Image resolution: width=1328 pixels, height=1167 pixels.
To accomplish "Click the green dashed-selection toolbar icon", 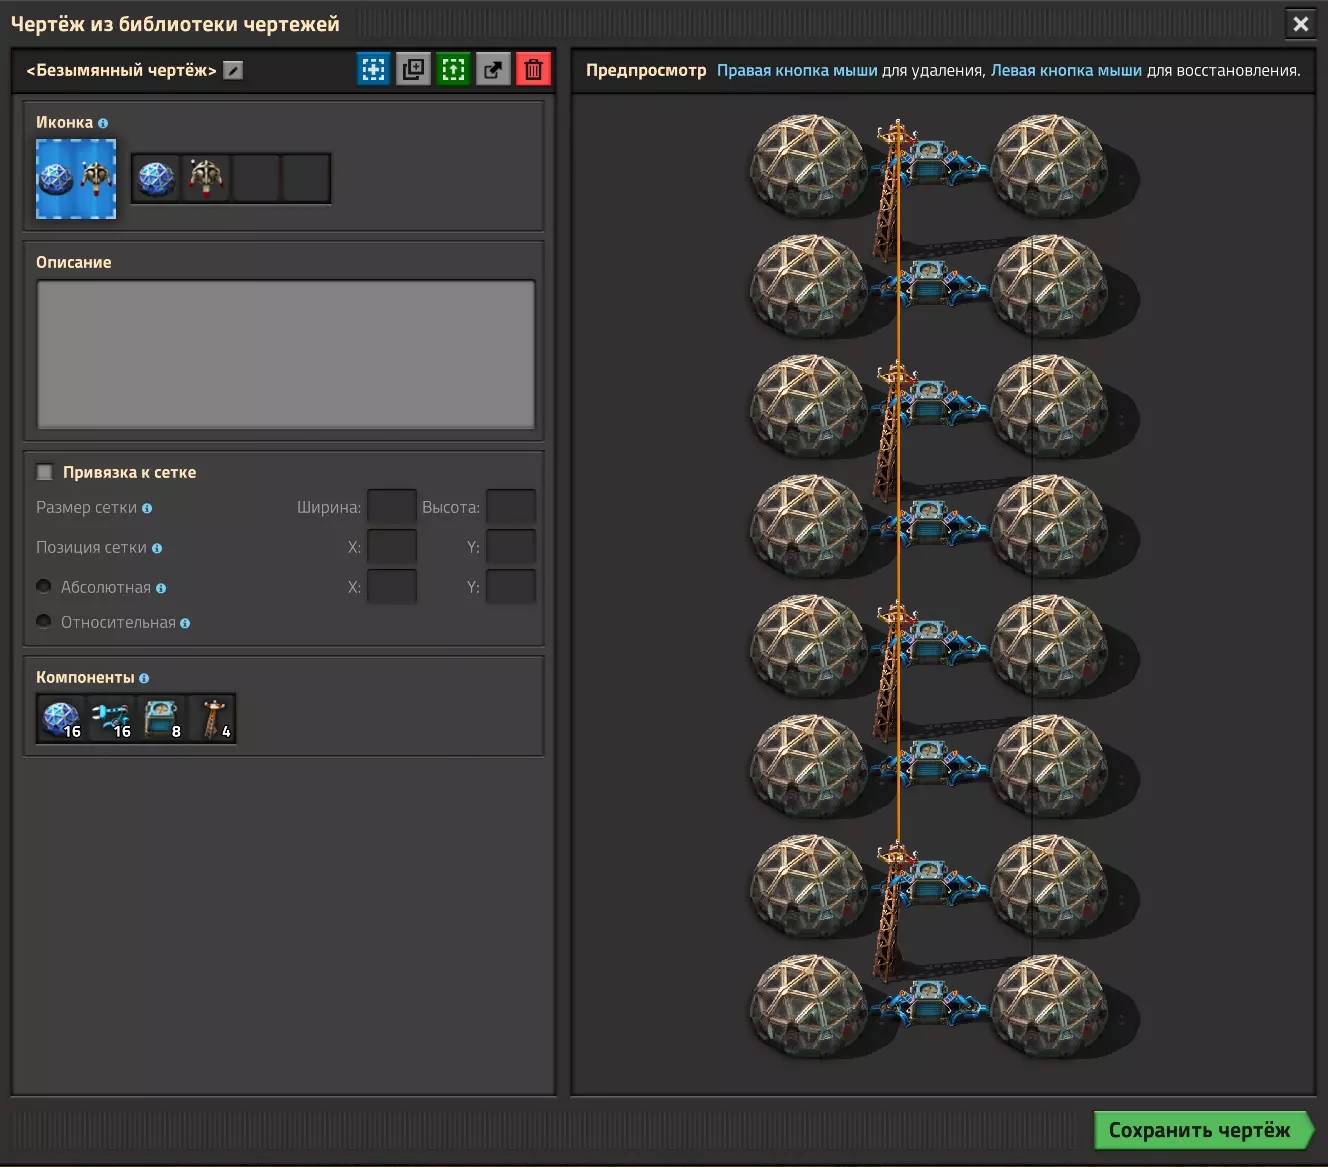I will point(453,69).
